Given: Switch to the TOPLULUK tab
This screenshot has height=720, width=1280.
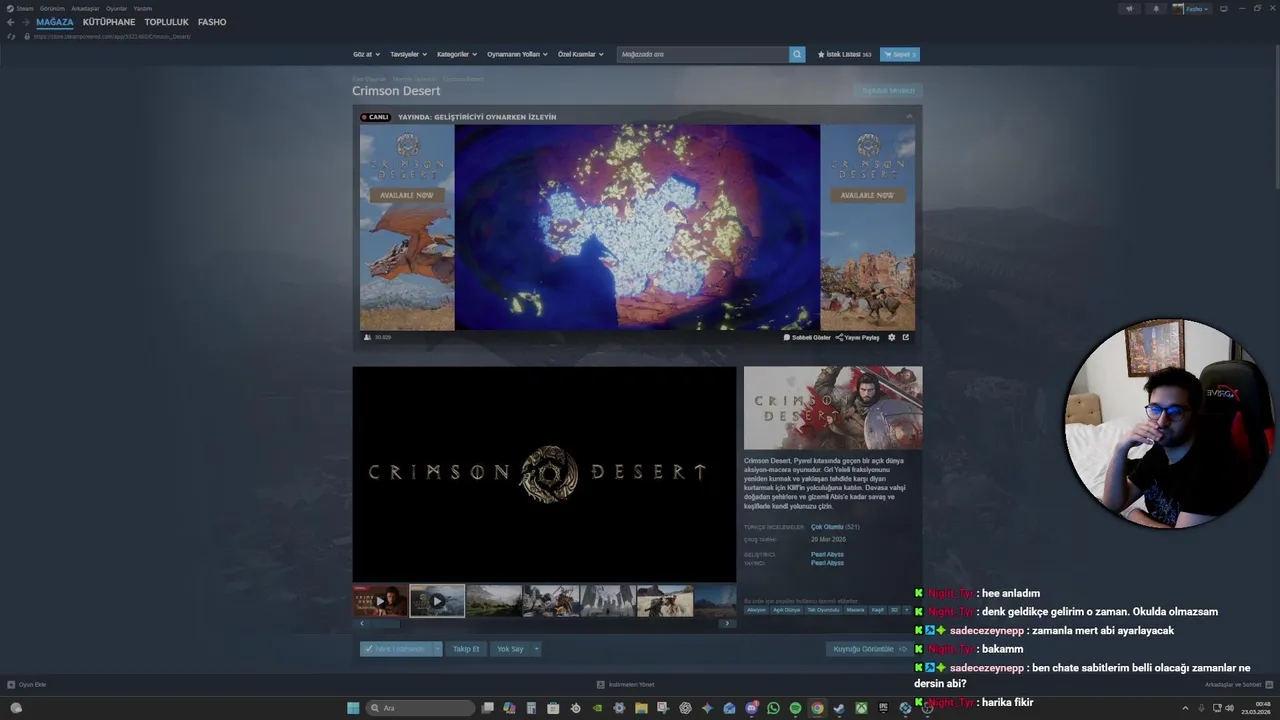Looking at the screenshot, I should coord(166,22).
